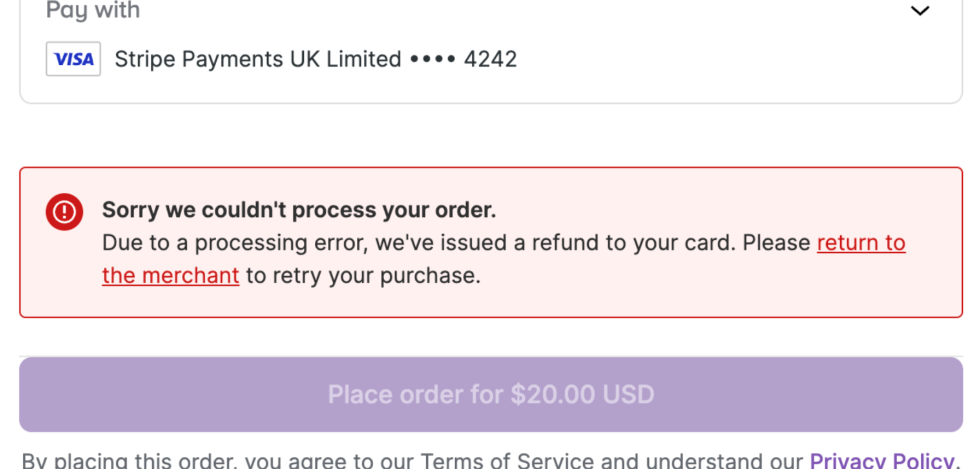Click the Visa card logo icon
This screenshot has height=469, width=980.
coord(73,59)
